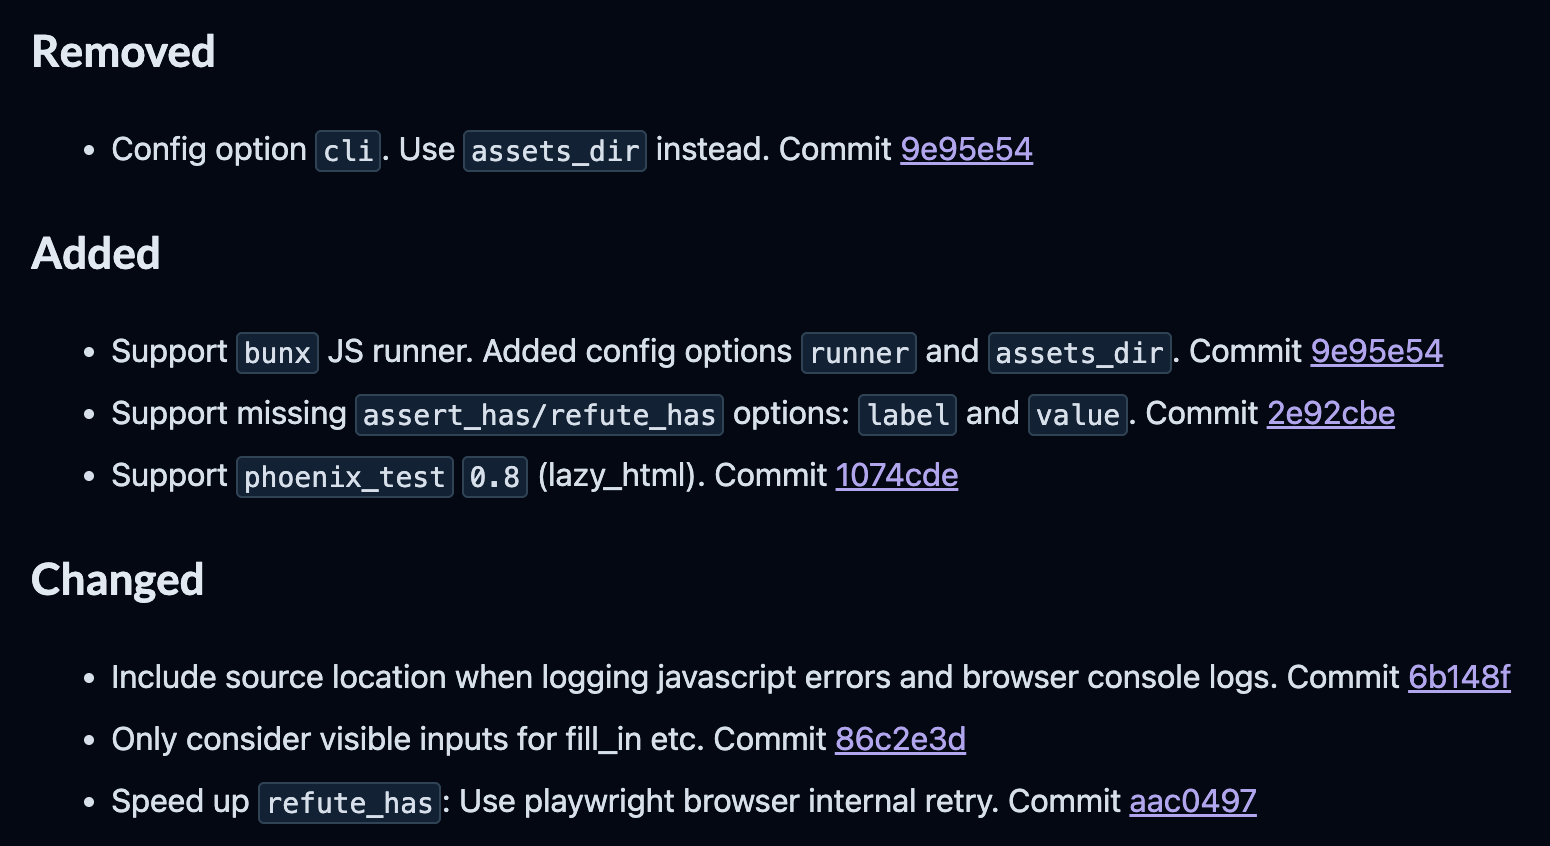This screenshot has width=1550, height=846.
Task: Click the phoenix_test code snippet
Action: pyautogui.click(x=344, y=477)
